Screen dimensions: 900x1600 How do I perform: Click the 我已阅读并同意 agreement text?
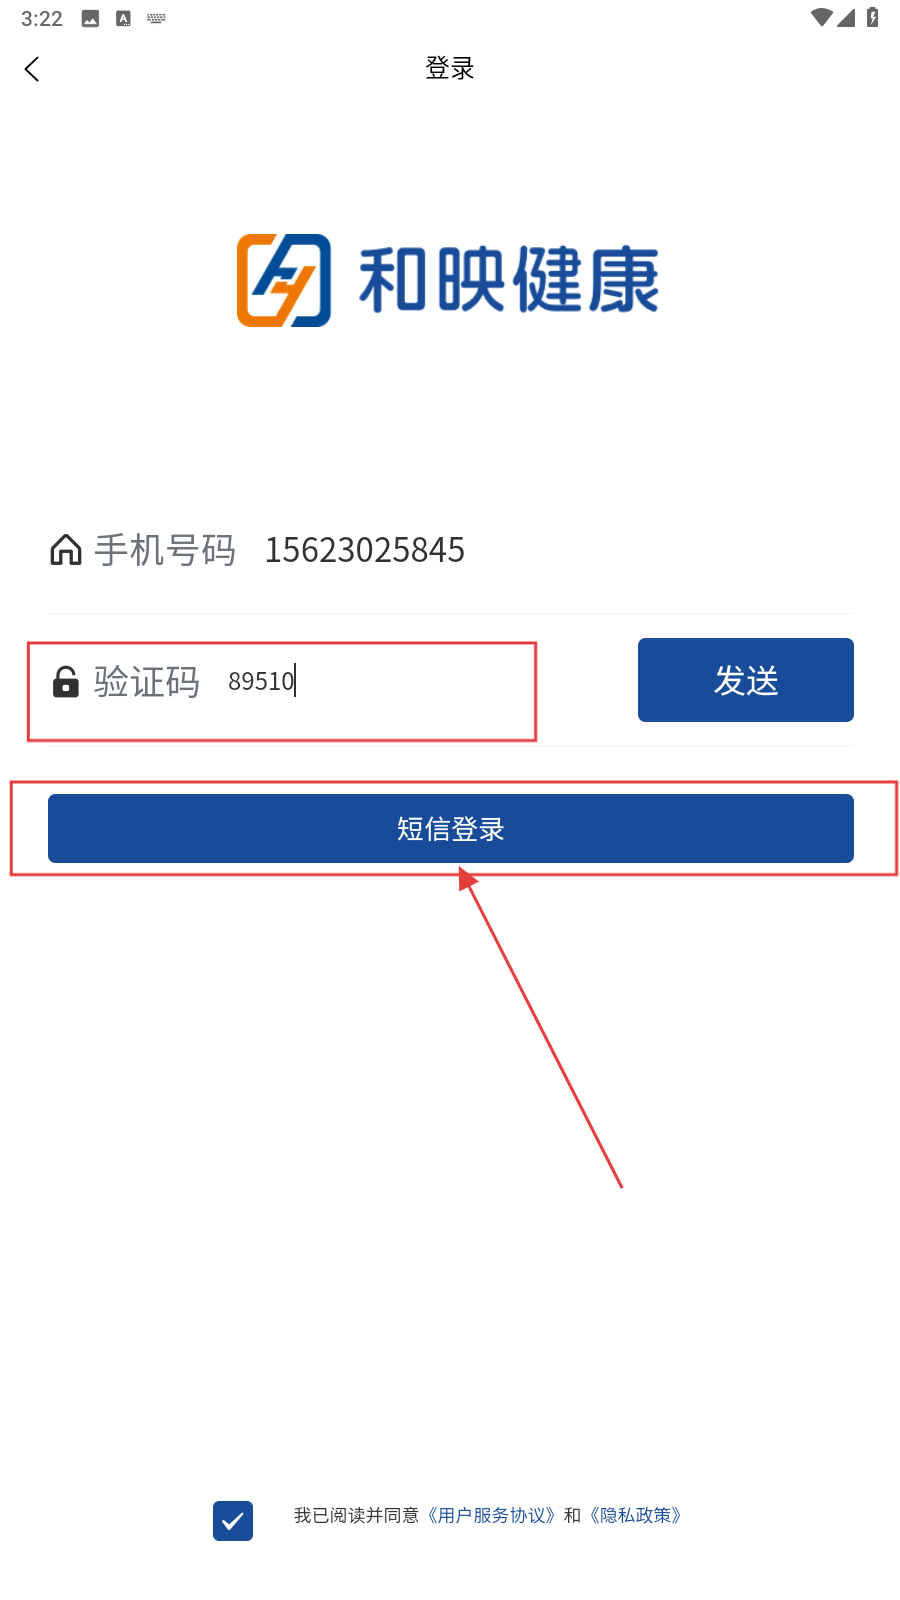tap(356, 1515)
